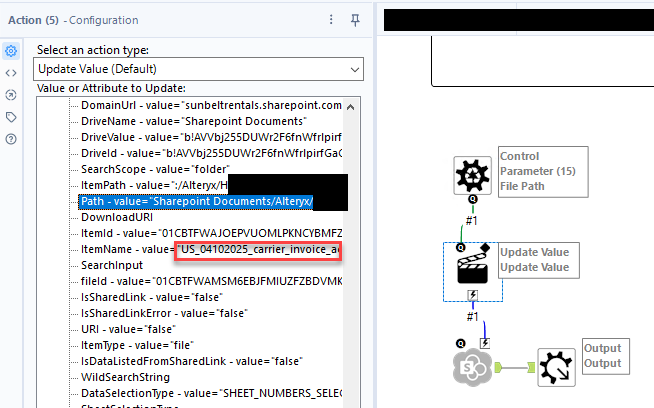Select the SearchInput tree row
Viewport: 654px width, 408px height.
(112, 265)
